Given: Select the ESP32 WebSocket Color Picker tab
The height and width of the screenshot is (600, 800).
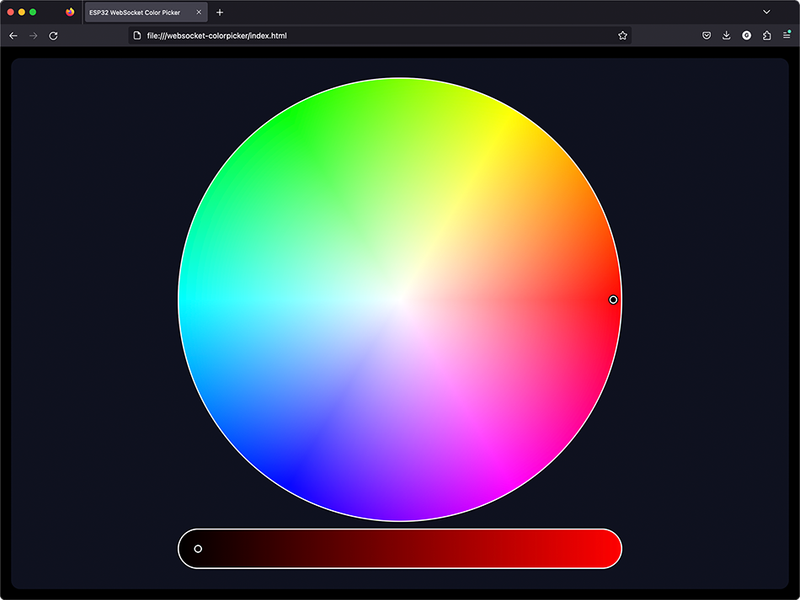Looking at the screenshot, I should tap(140, 12).
